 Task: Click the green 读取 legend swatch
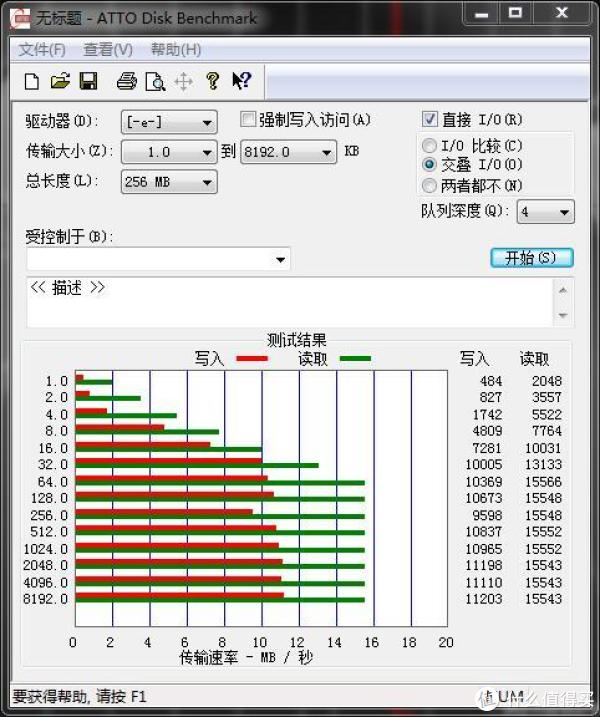click(355, 358)
